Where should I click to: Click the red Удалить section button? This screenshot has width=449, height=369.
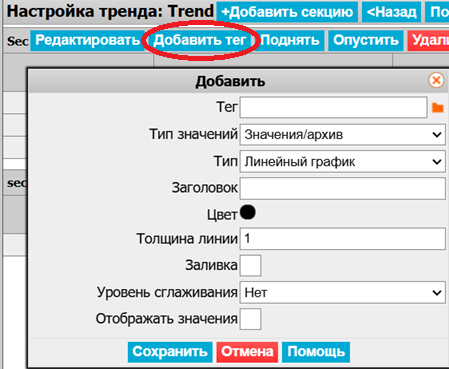click(428, 40)
